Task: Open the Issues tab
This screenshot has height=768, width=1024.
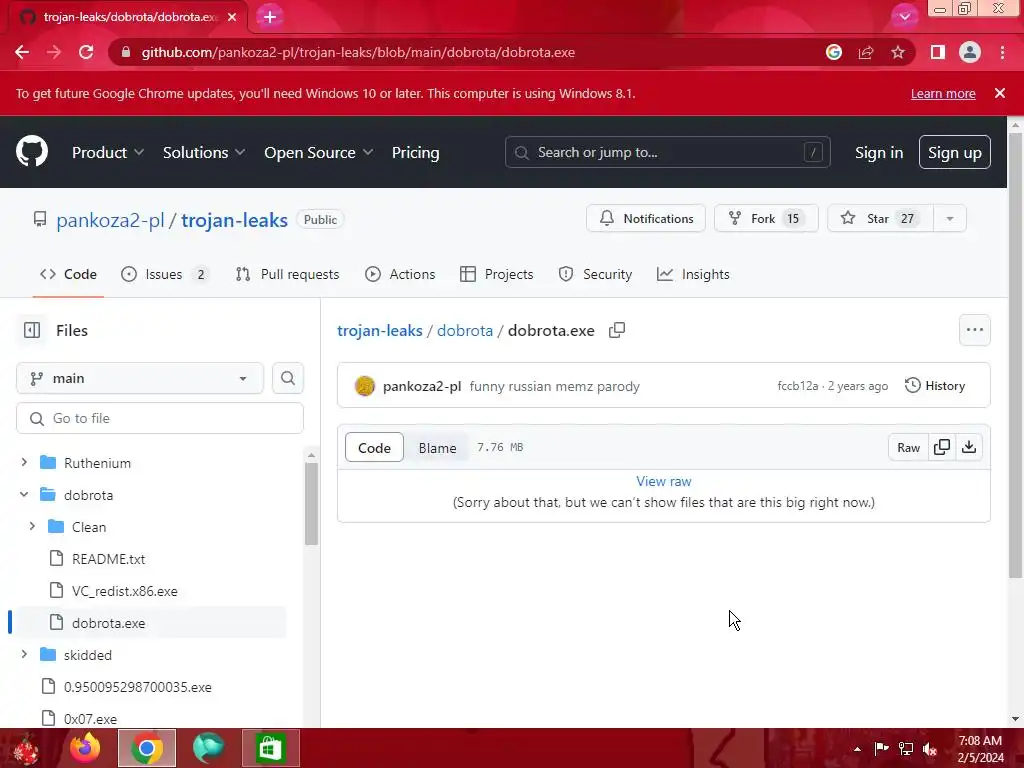Action: 165,274
